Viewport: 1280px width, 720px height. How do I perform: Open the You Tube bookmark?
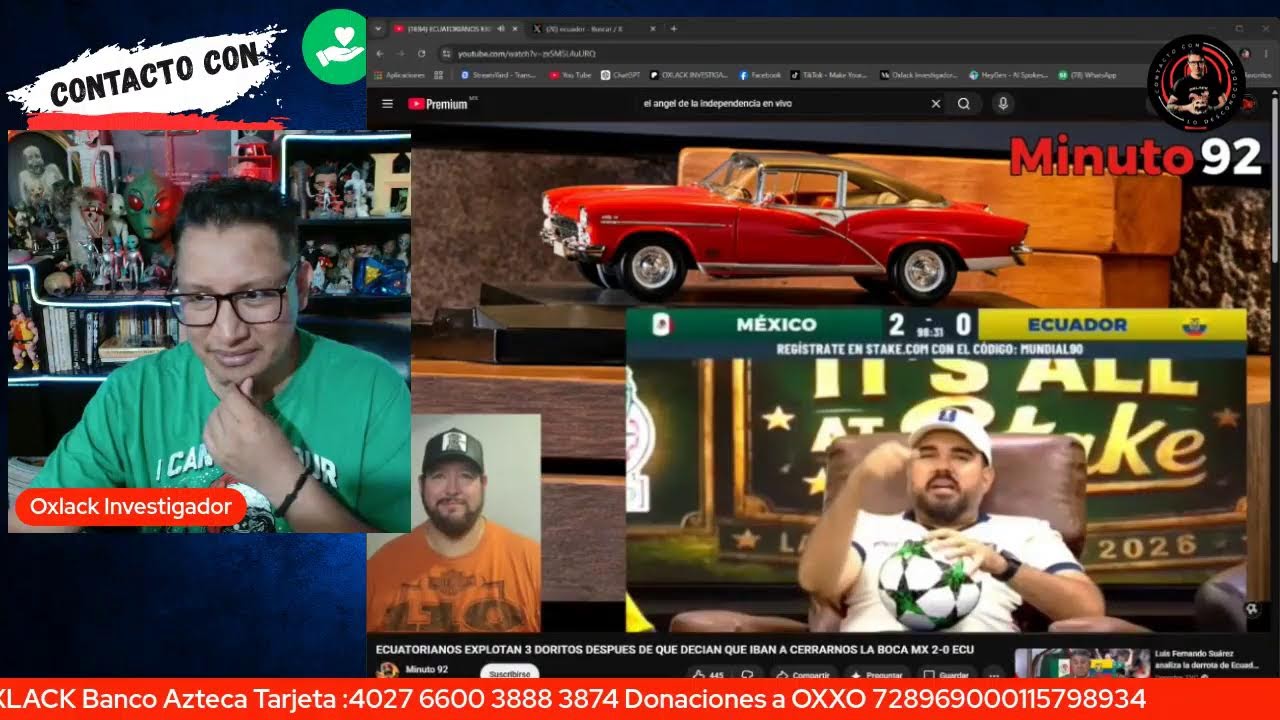571,75
